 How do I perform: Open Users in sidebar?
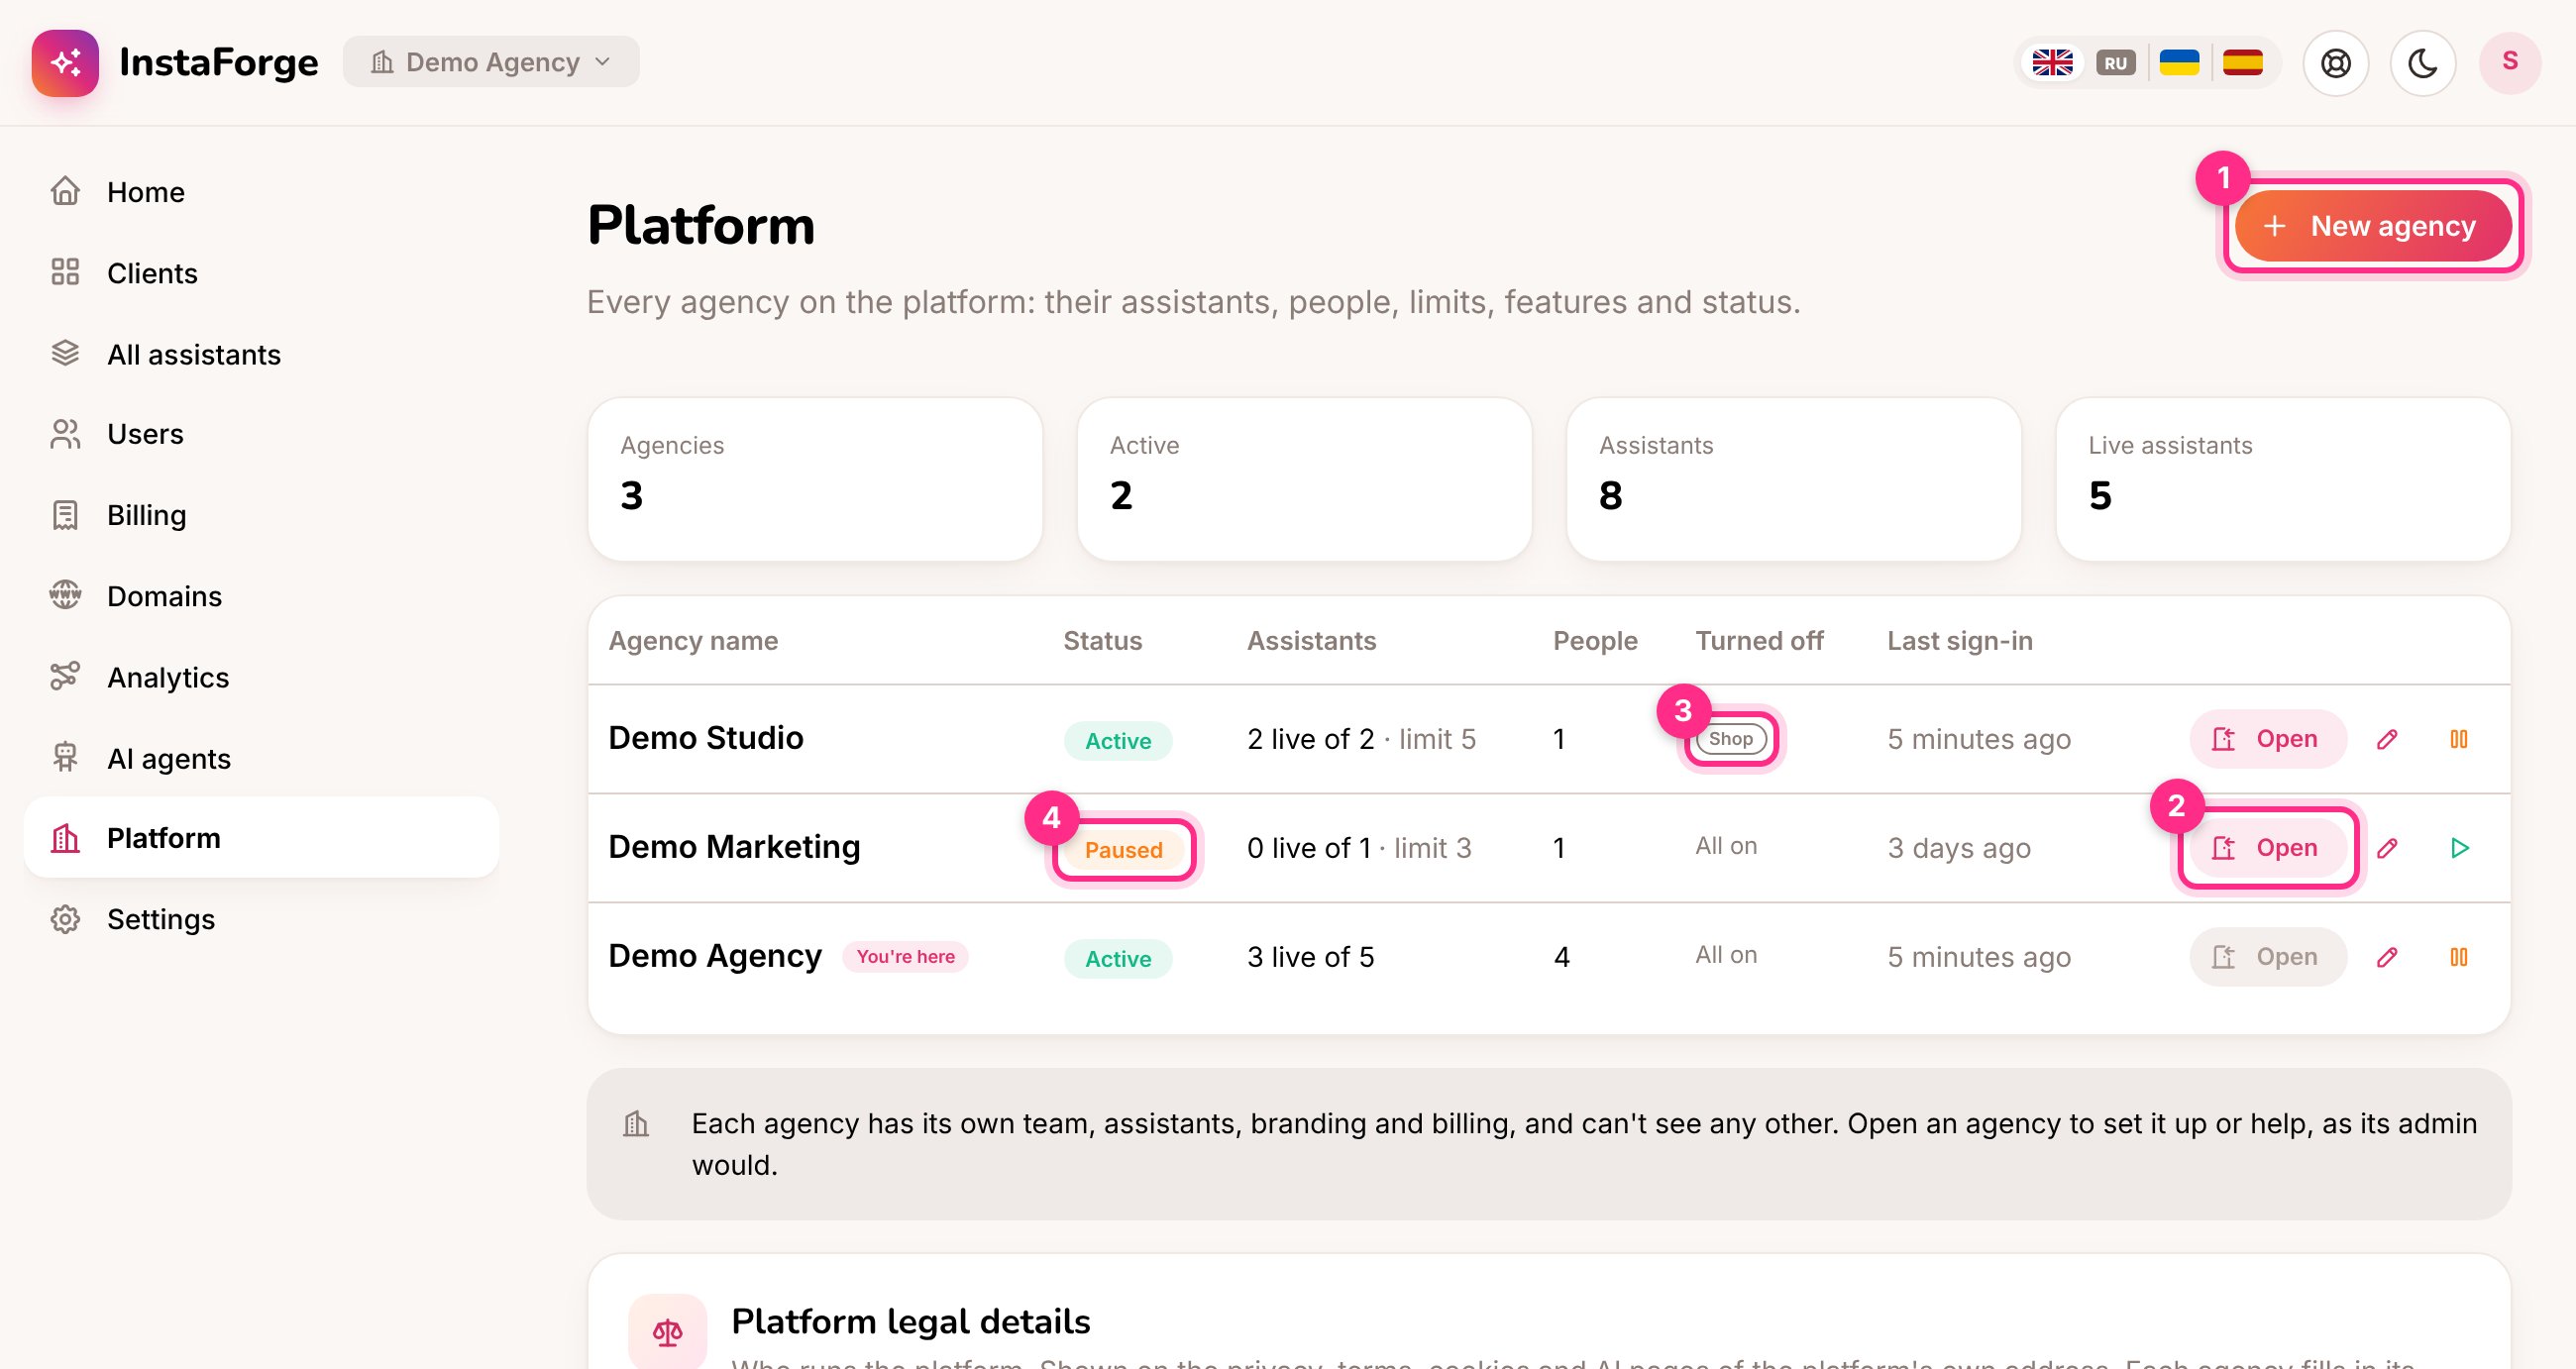pos(261,434)
